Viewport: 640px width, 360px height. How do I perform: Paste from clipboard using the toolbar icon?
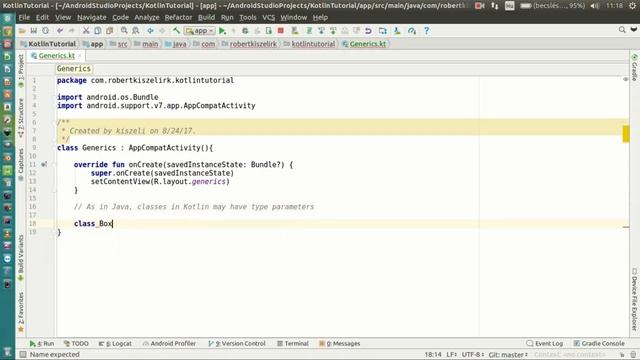109,31
